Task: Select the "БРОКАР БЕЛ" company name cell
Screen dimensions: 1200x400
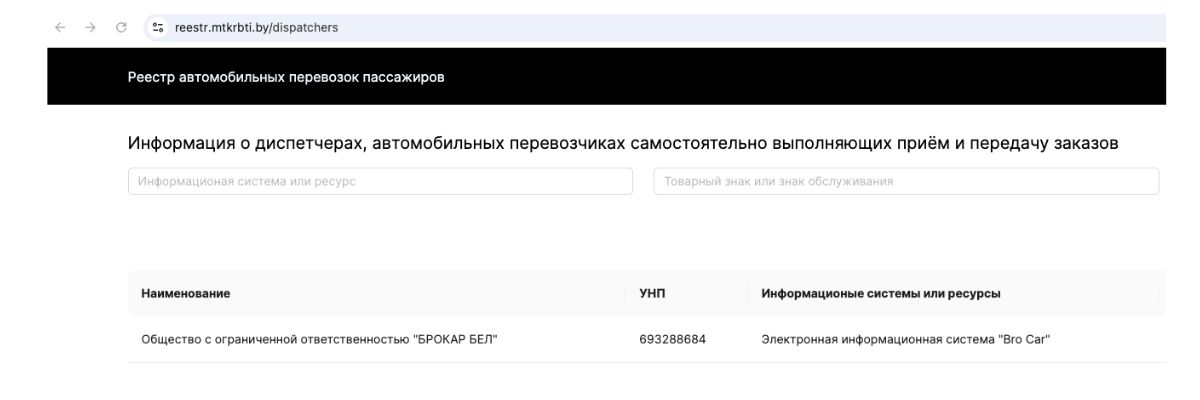Action: pyautogui.click(x=320, y=340)
